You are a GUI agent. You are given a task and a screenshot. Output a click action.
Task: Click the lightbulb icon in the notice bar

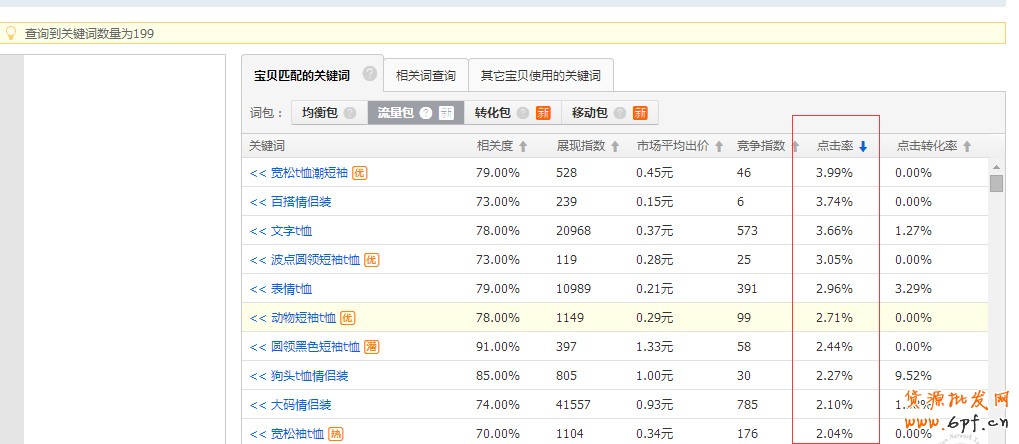(x=12, y=33)
